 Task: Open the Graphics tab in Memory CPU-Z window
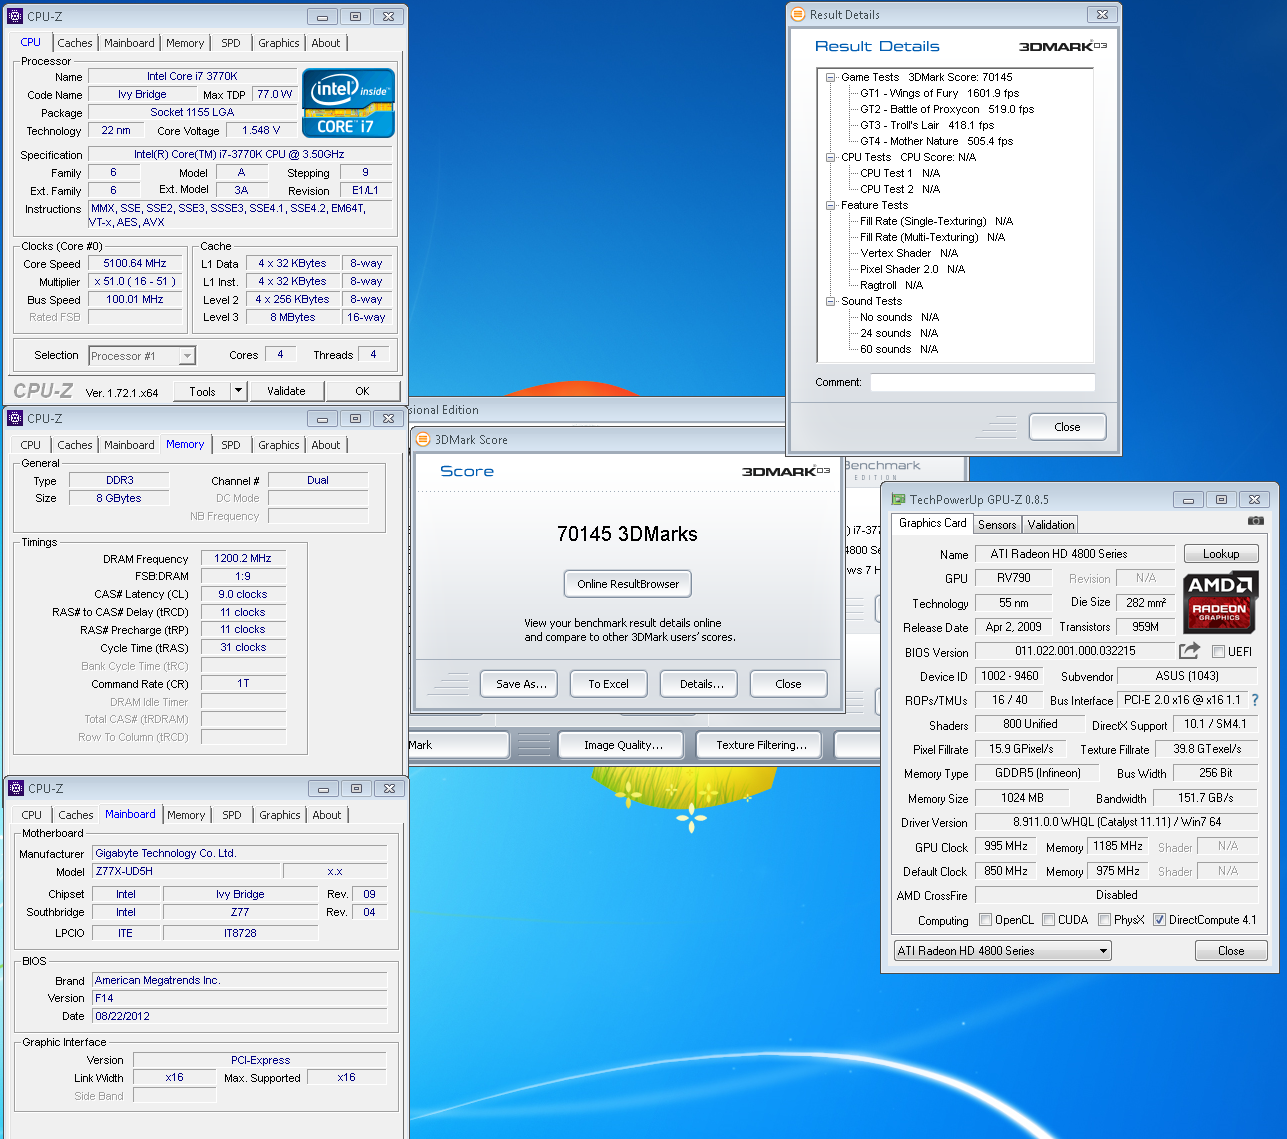click(279, 445)
